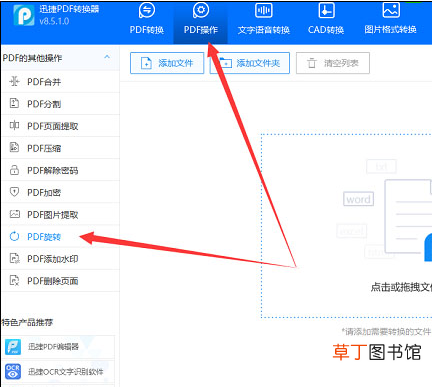Switch to the PDF操作 tab

click(x=201, y=22)
